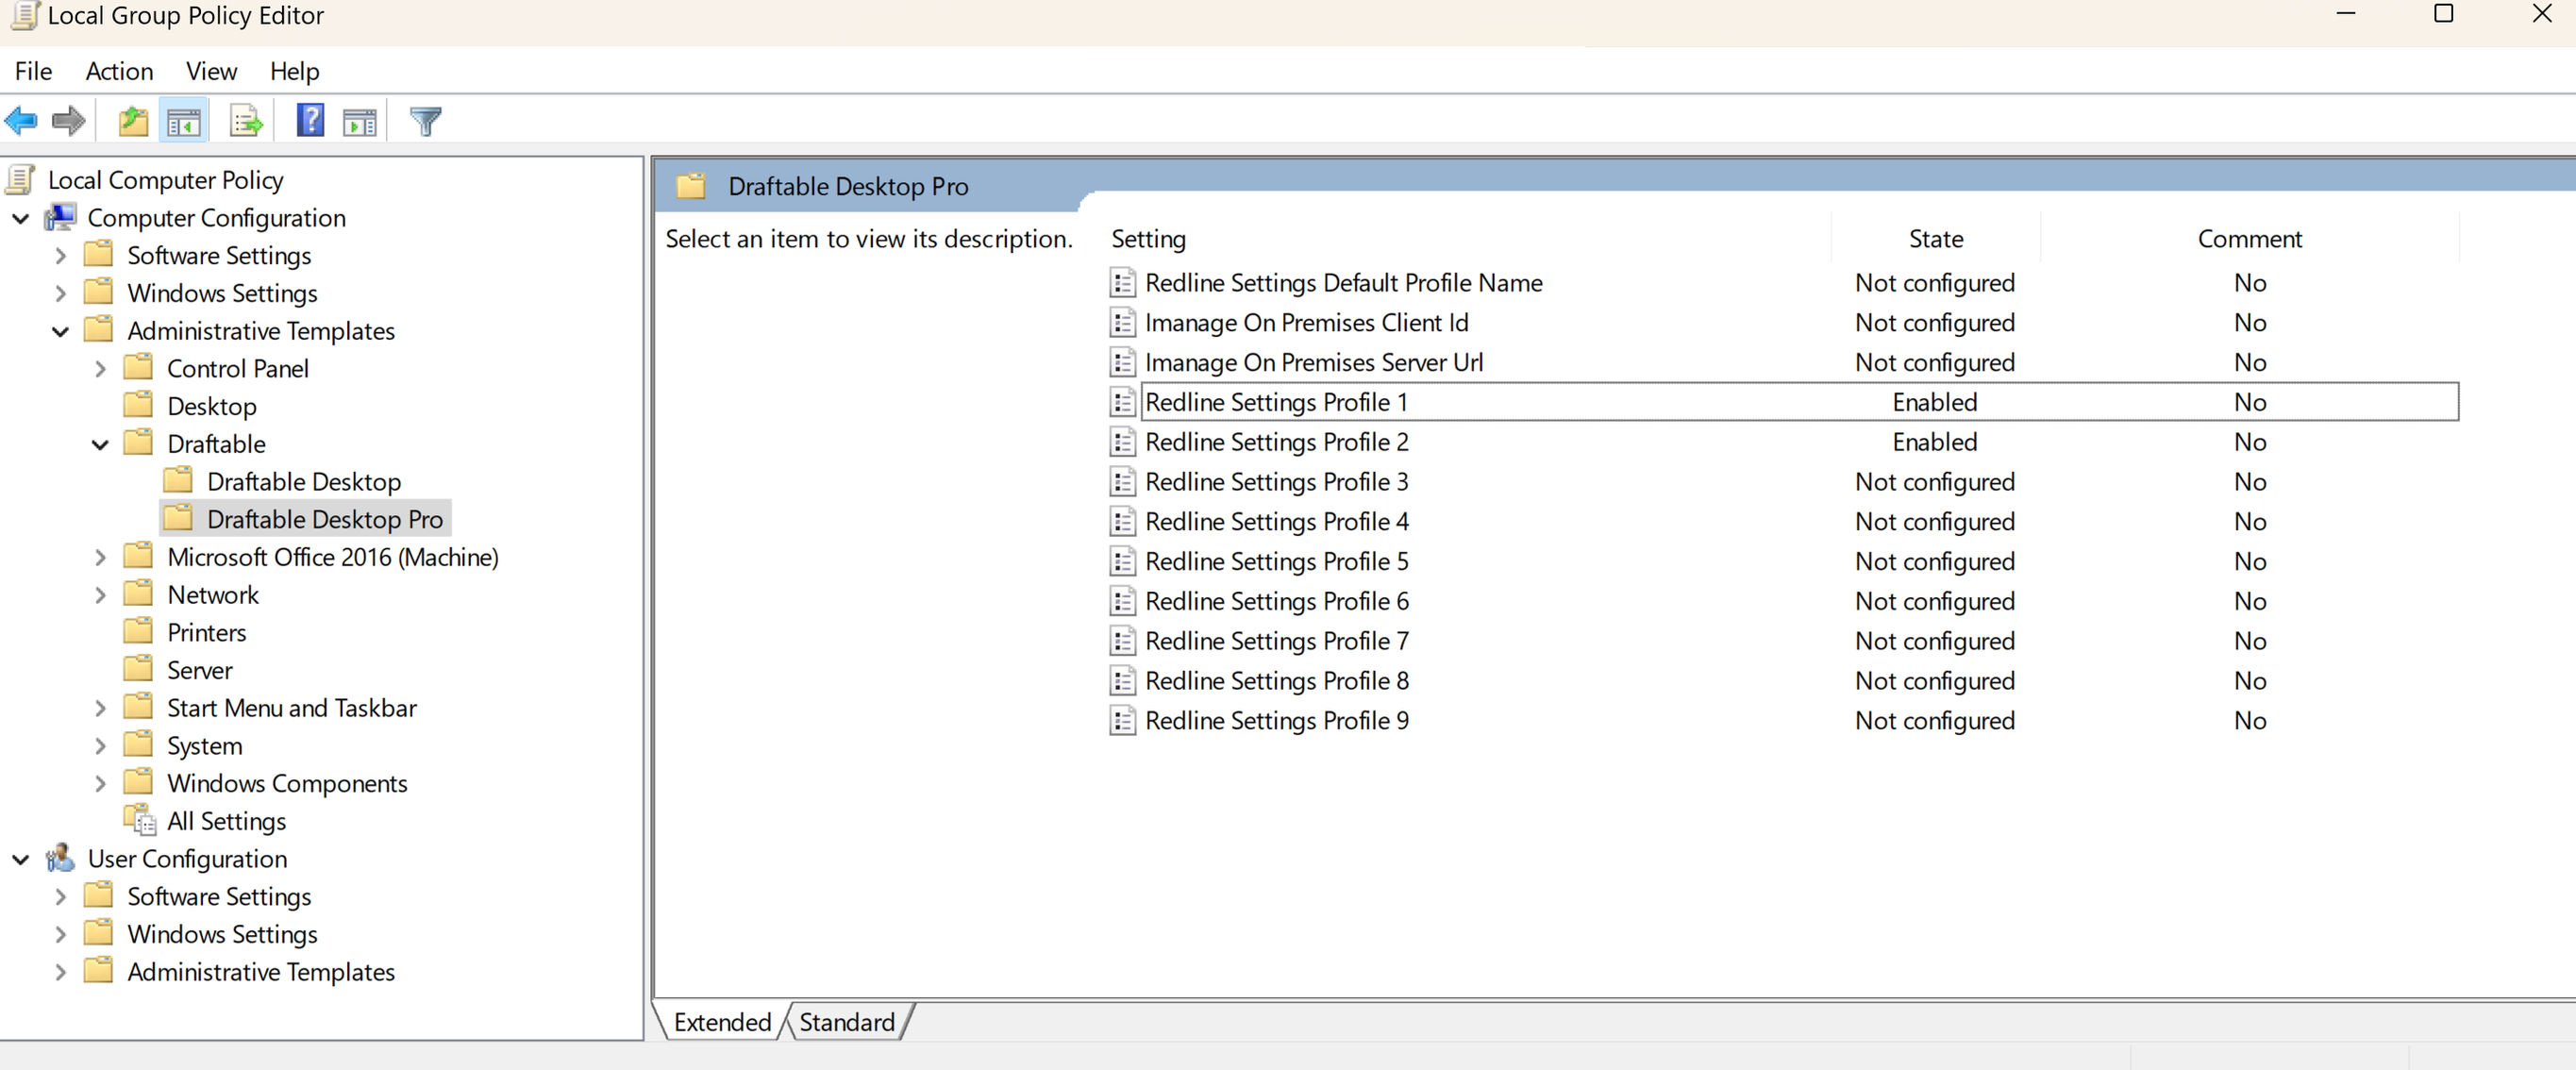Image resolution: width=2576 pixels, height=1070 pixels.
Task: Click policy icon beside Imanage On Premises Client Id
Action: point(1123,322)
